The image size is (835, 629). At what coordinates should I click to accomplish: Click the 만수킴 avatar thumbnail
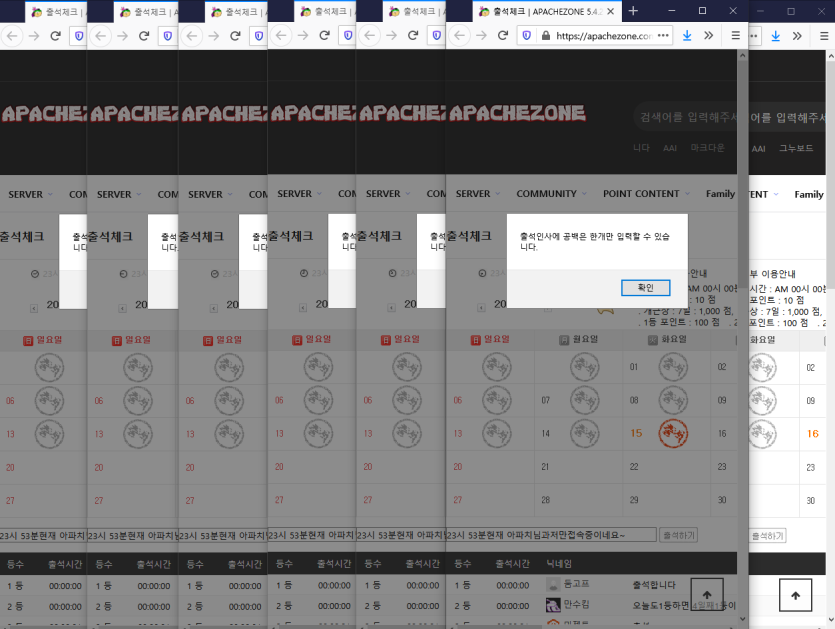[553, 605]
